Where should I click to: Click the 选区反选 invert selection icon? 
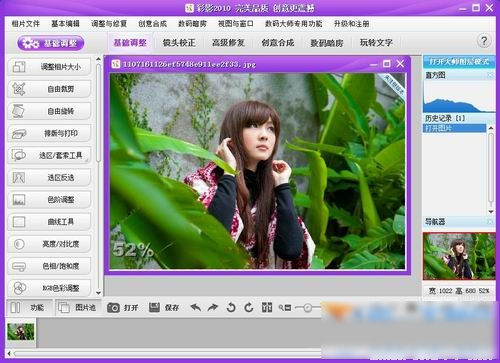point(19,177)
